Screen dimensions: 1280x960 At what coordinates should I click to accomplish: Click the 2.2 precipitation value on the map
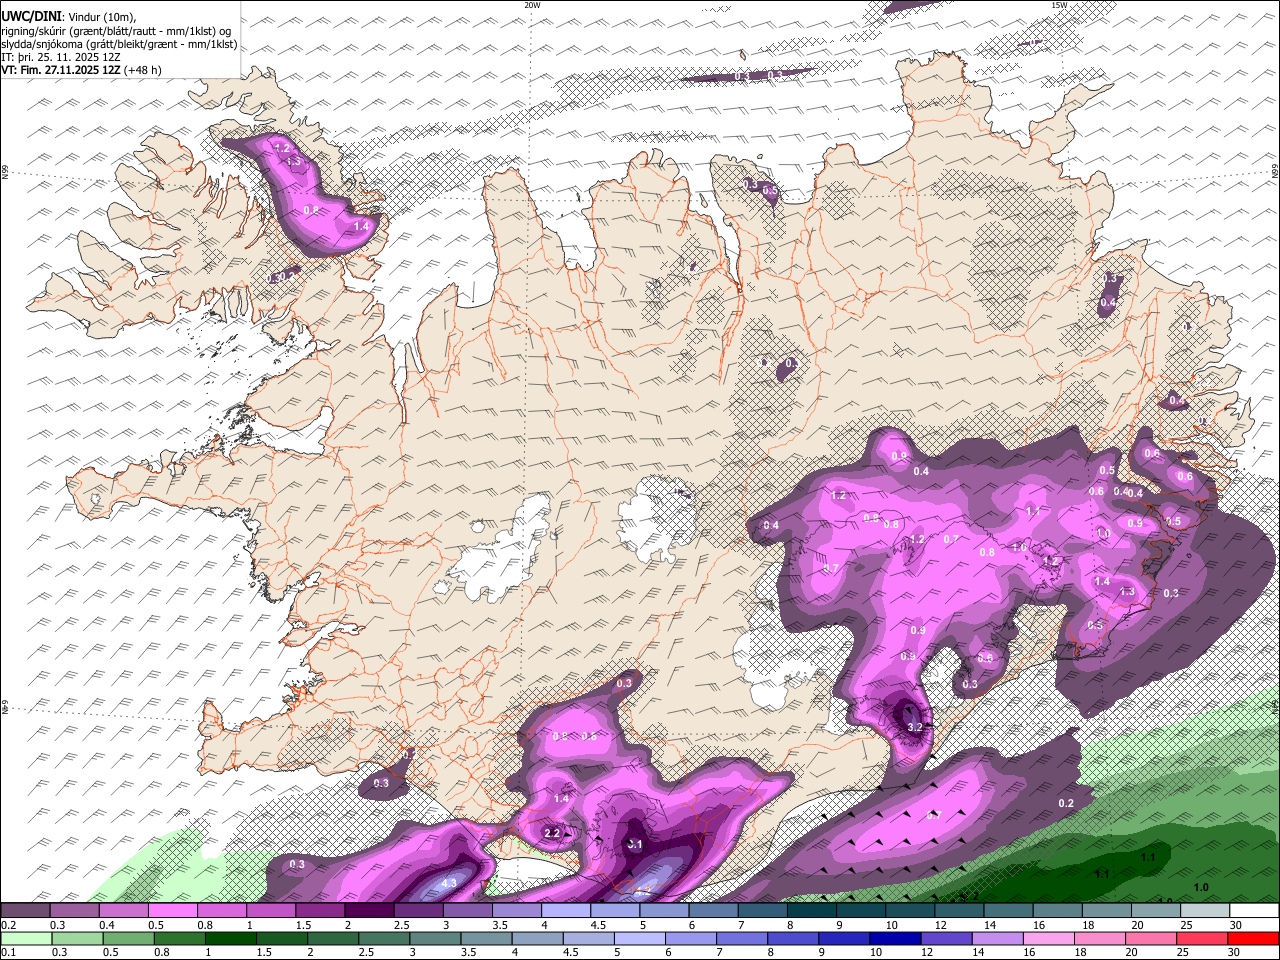551,833
